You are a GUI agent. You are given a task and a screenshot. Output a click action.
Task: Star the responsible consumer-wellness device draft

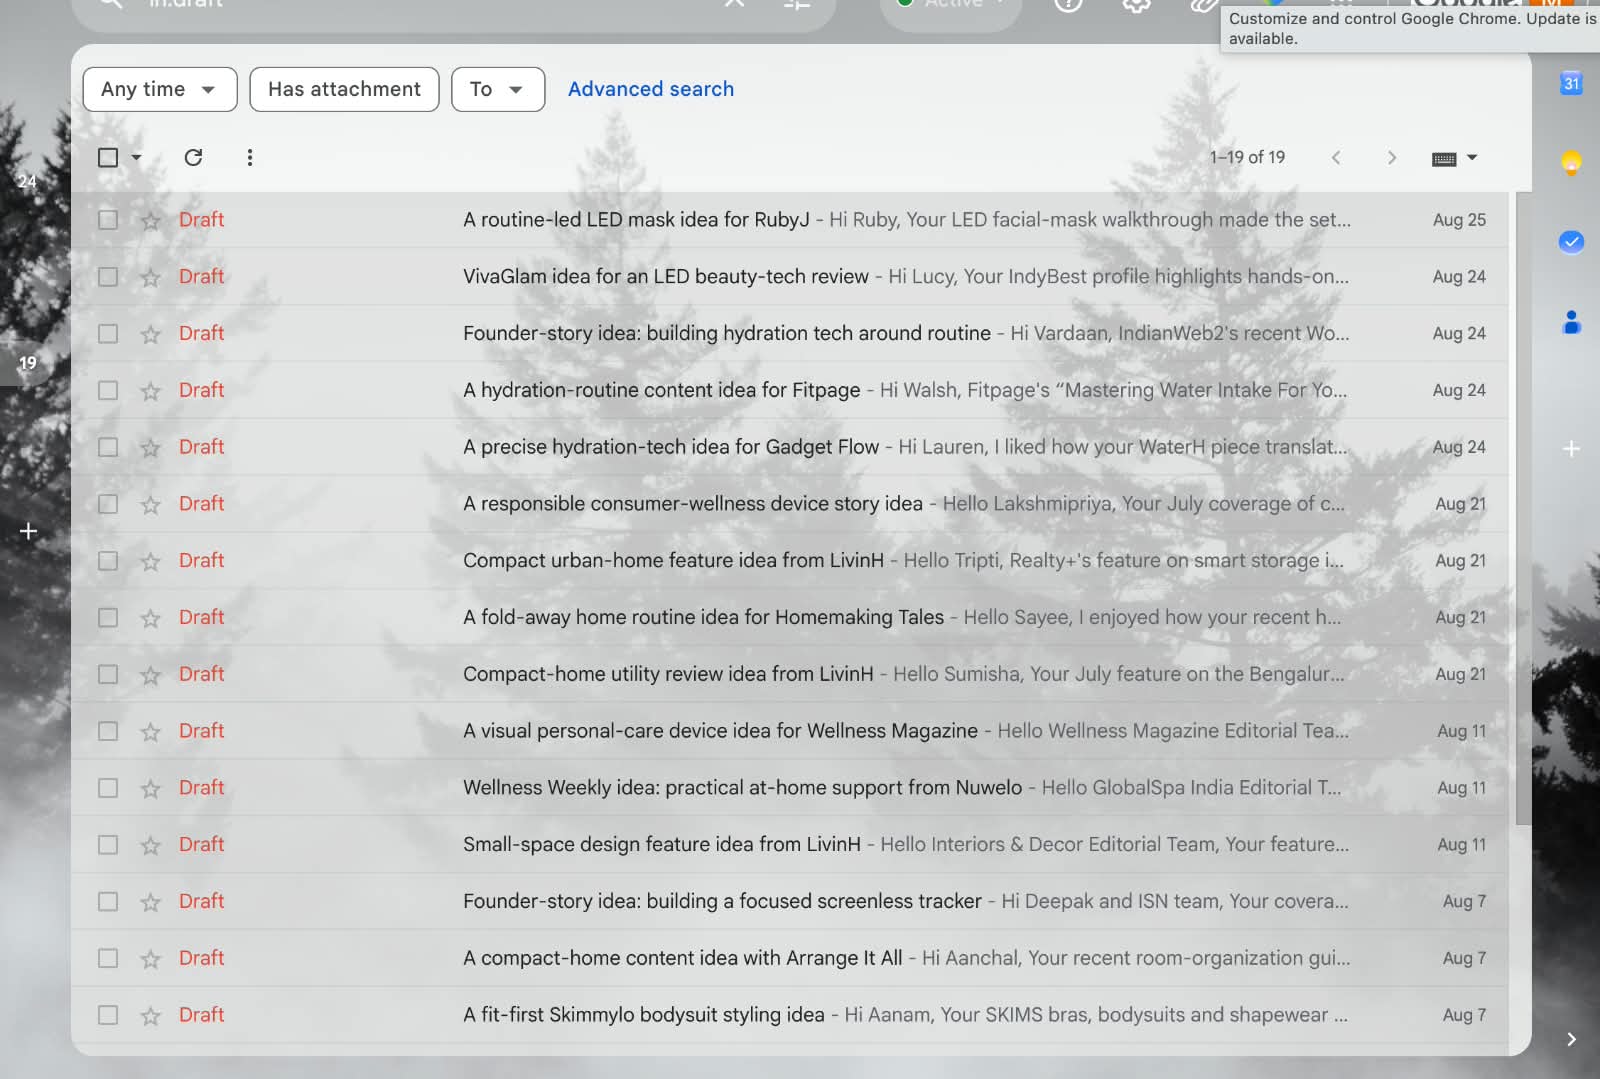click(150, 504)
